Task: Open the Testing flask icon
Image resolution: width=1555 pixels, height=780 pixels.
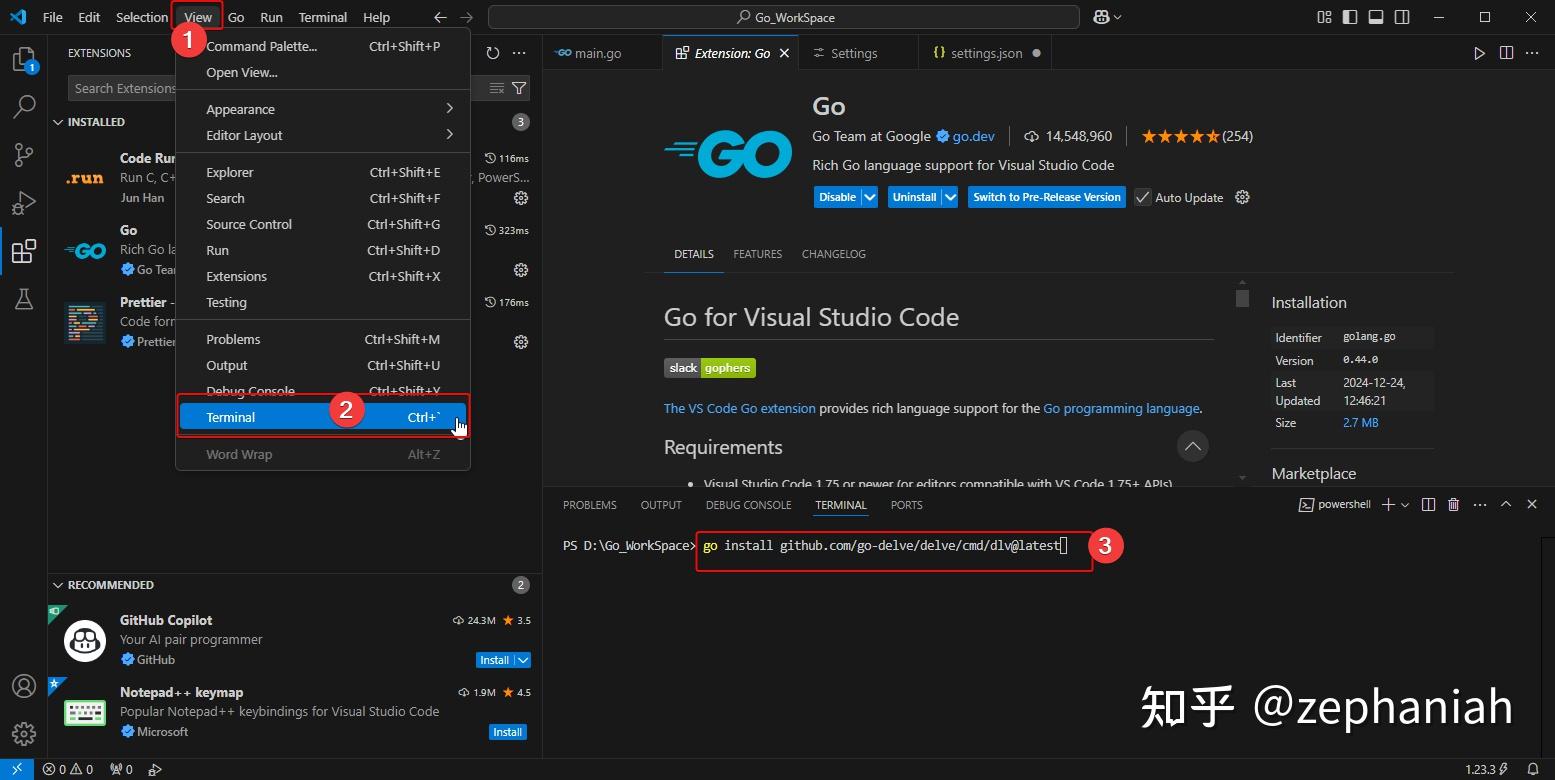Action: pos(24,299)
